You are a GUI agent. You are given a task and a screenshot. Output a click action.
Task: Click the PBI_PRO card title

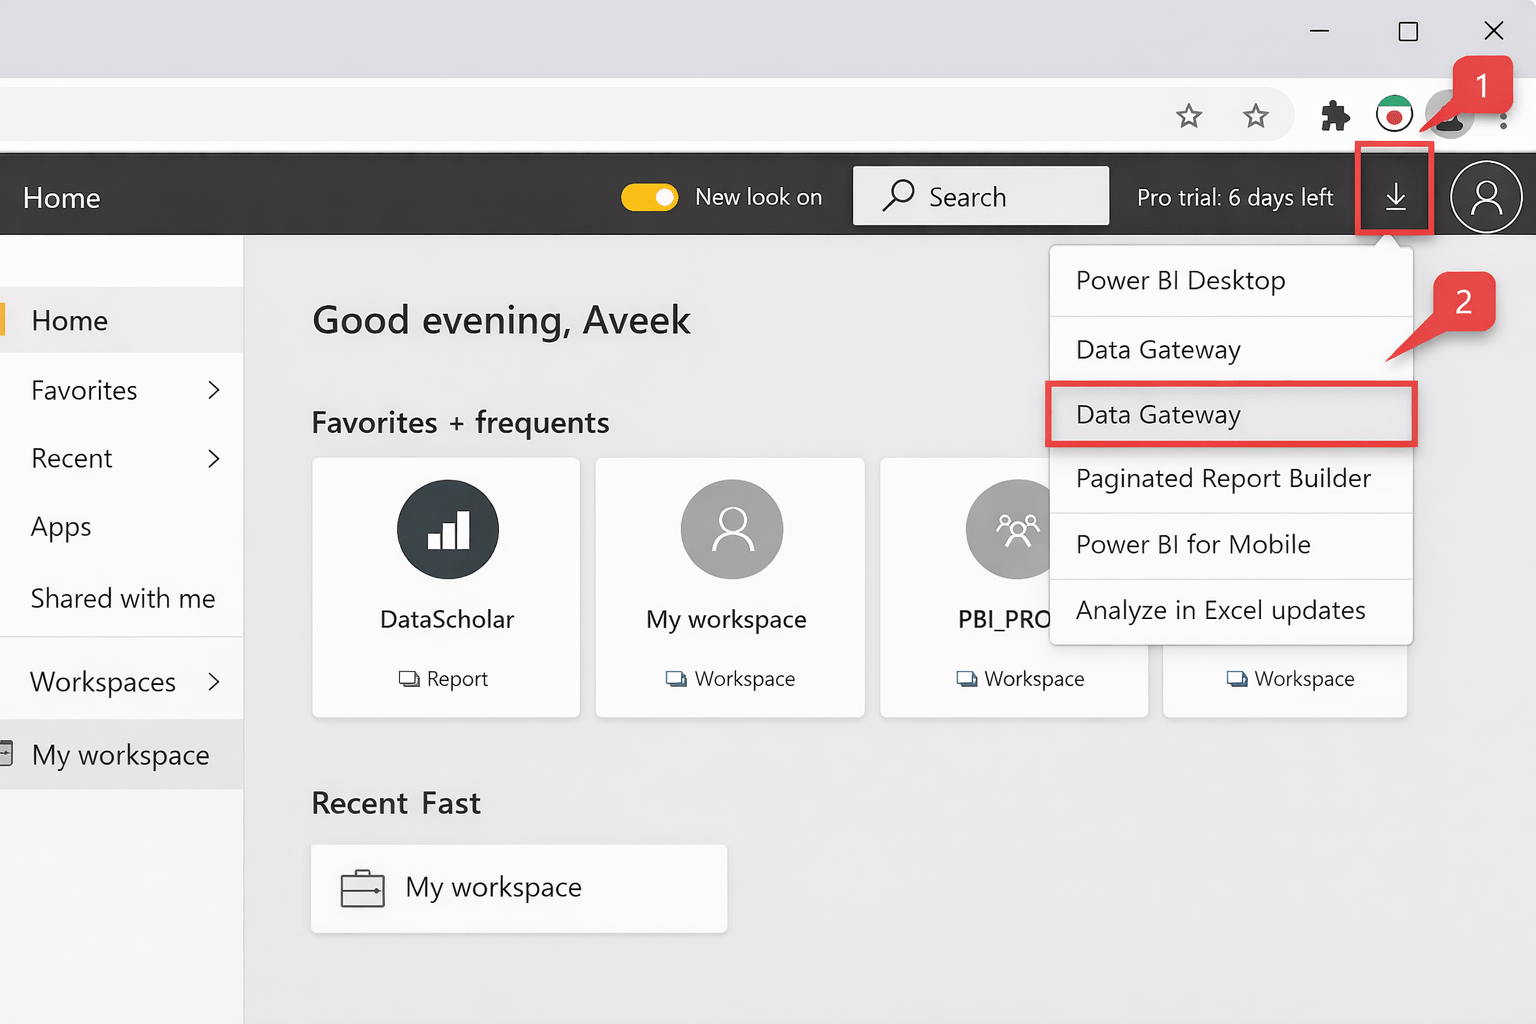(1004, 620)
